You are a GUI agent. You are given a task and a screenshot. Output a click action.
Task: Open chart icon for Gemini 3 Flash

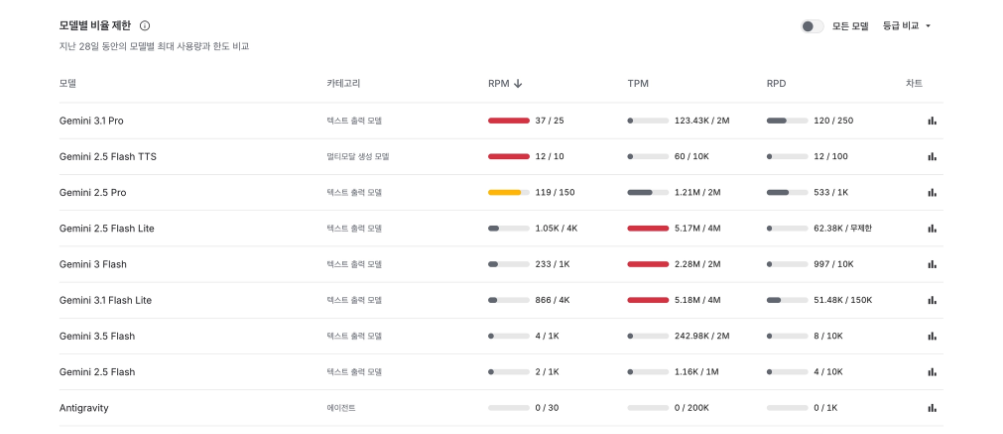pos(932,264)
